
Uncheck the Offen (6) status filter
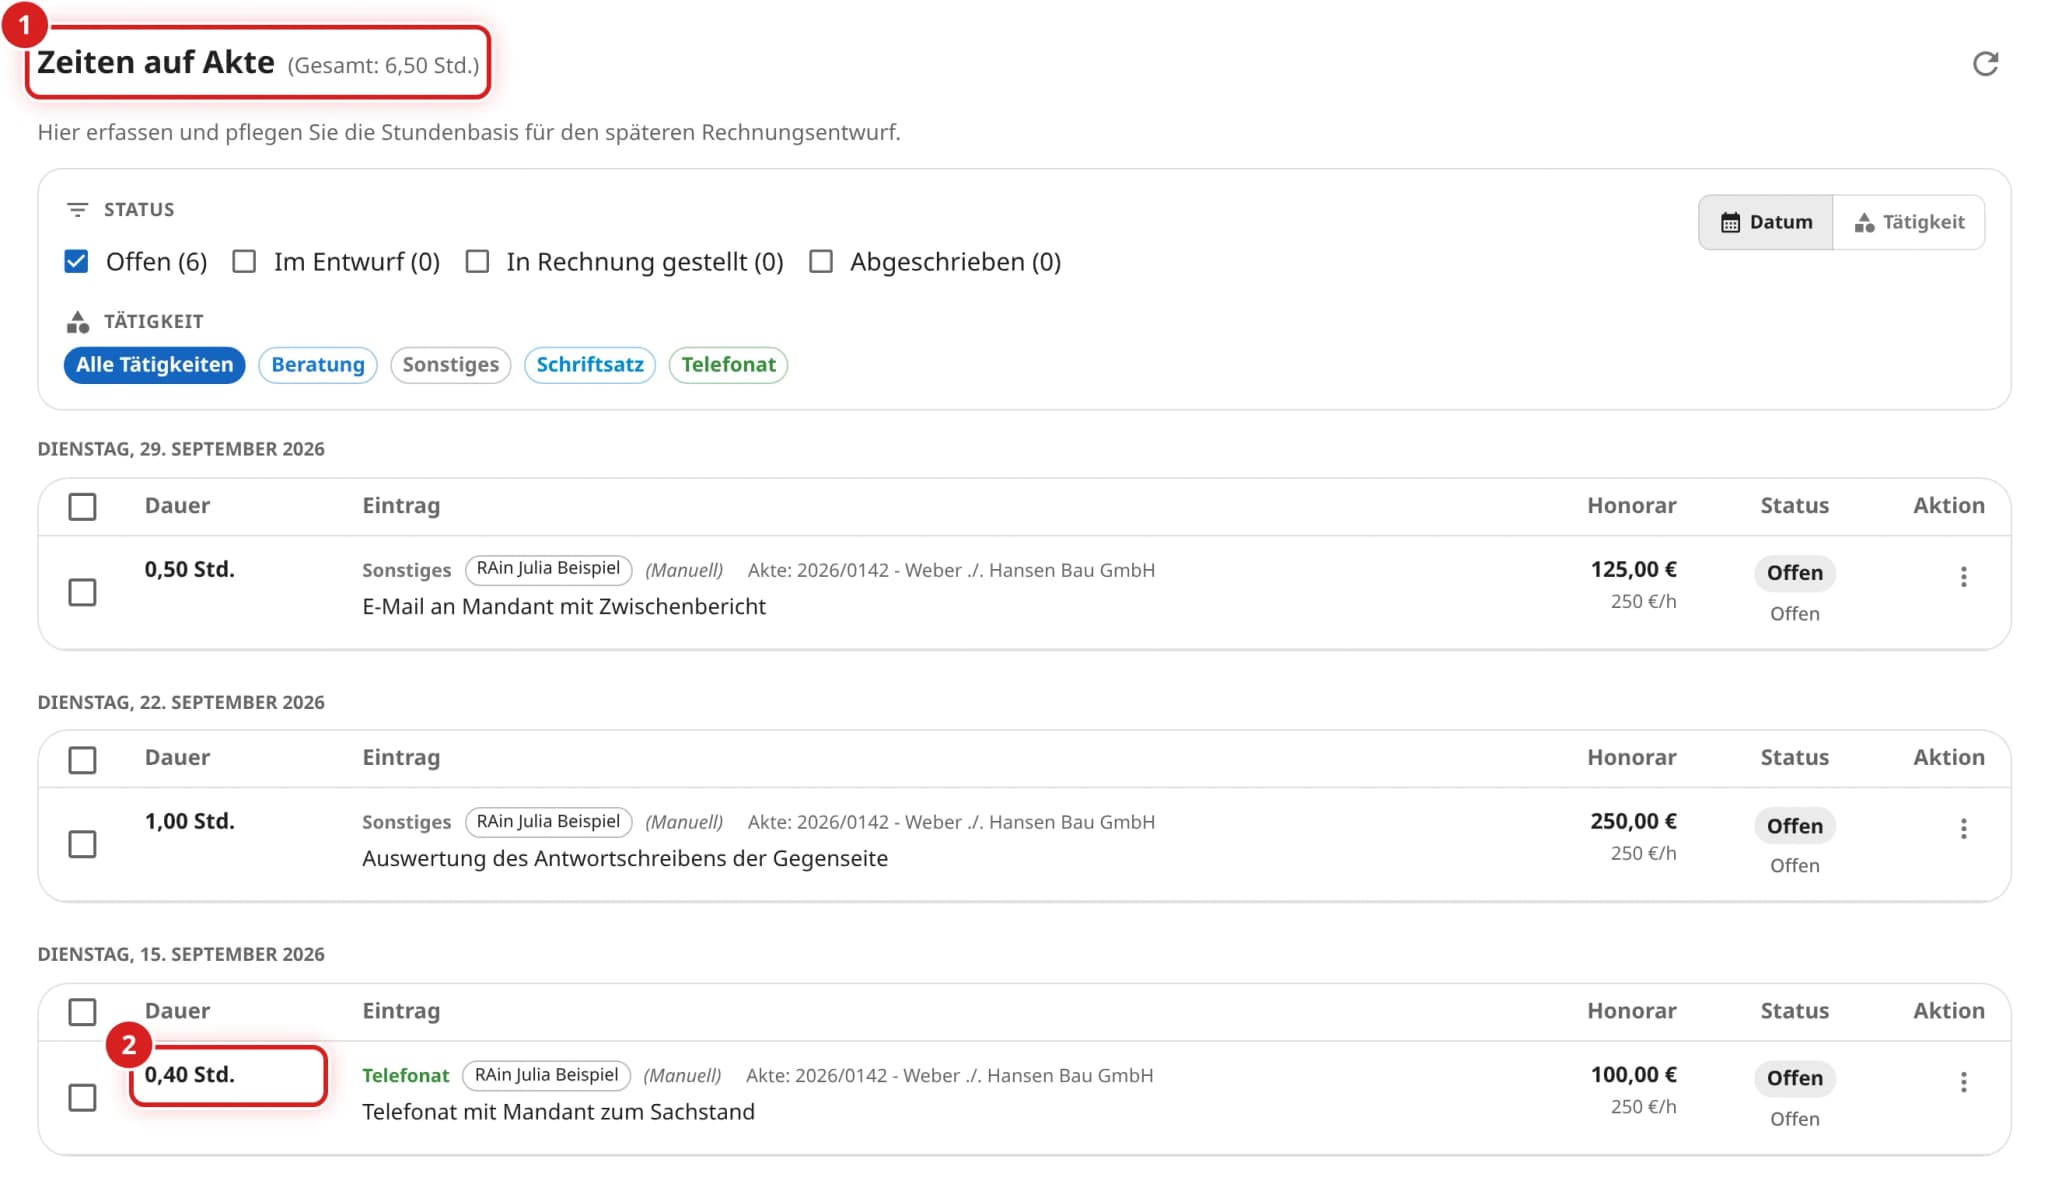coord(76,262)
